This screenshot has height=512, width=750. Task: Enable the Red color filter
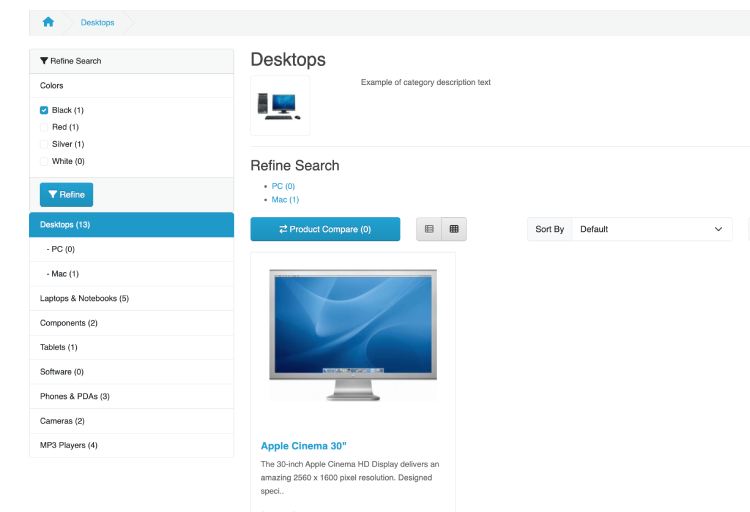coord(44,127)
